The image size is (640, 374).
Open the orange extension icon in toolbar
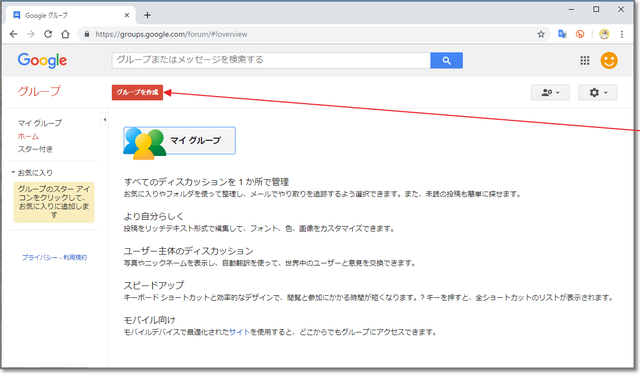[580, 34]
